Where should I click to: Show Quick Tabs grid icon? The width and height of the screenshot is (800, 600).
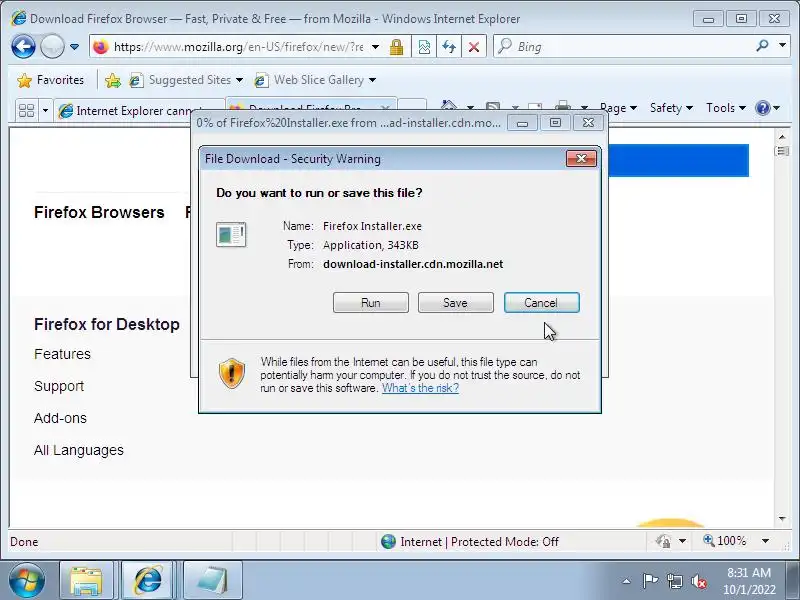point(26,110)
